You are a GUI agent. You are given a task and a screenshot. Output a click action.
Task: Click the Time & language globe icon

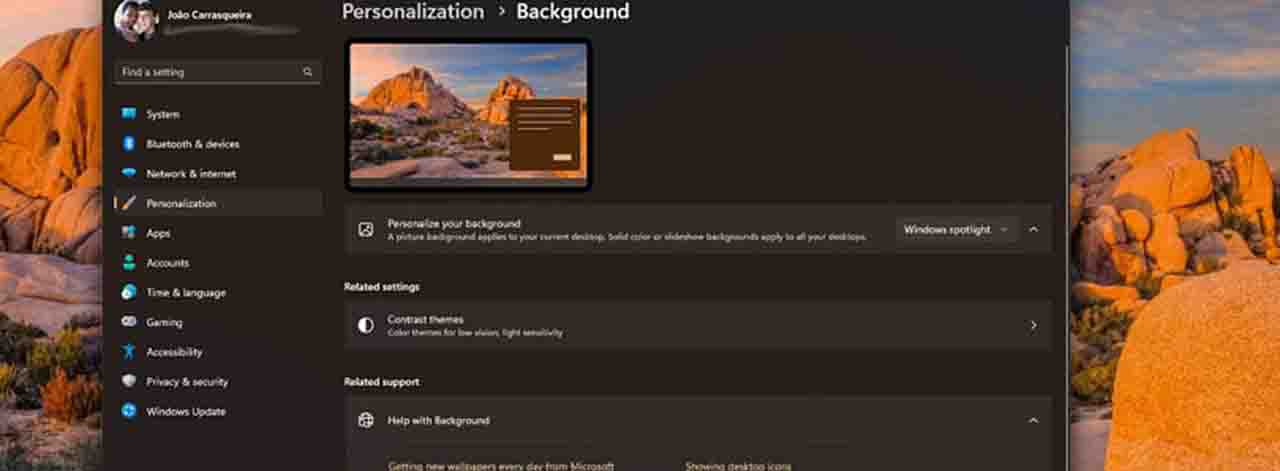pos(129,292)
